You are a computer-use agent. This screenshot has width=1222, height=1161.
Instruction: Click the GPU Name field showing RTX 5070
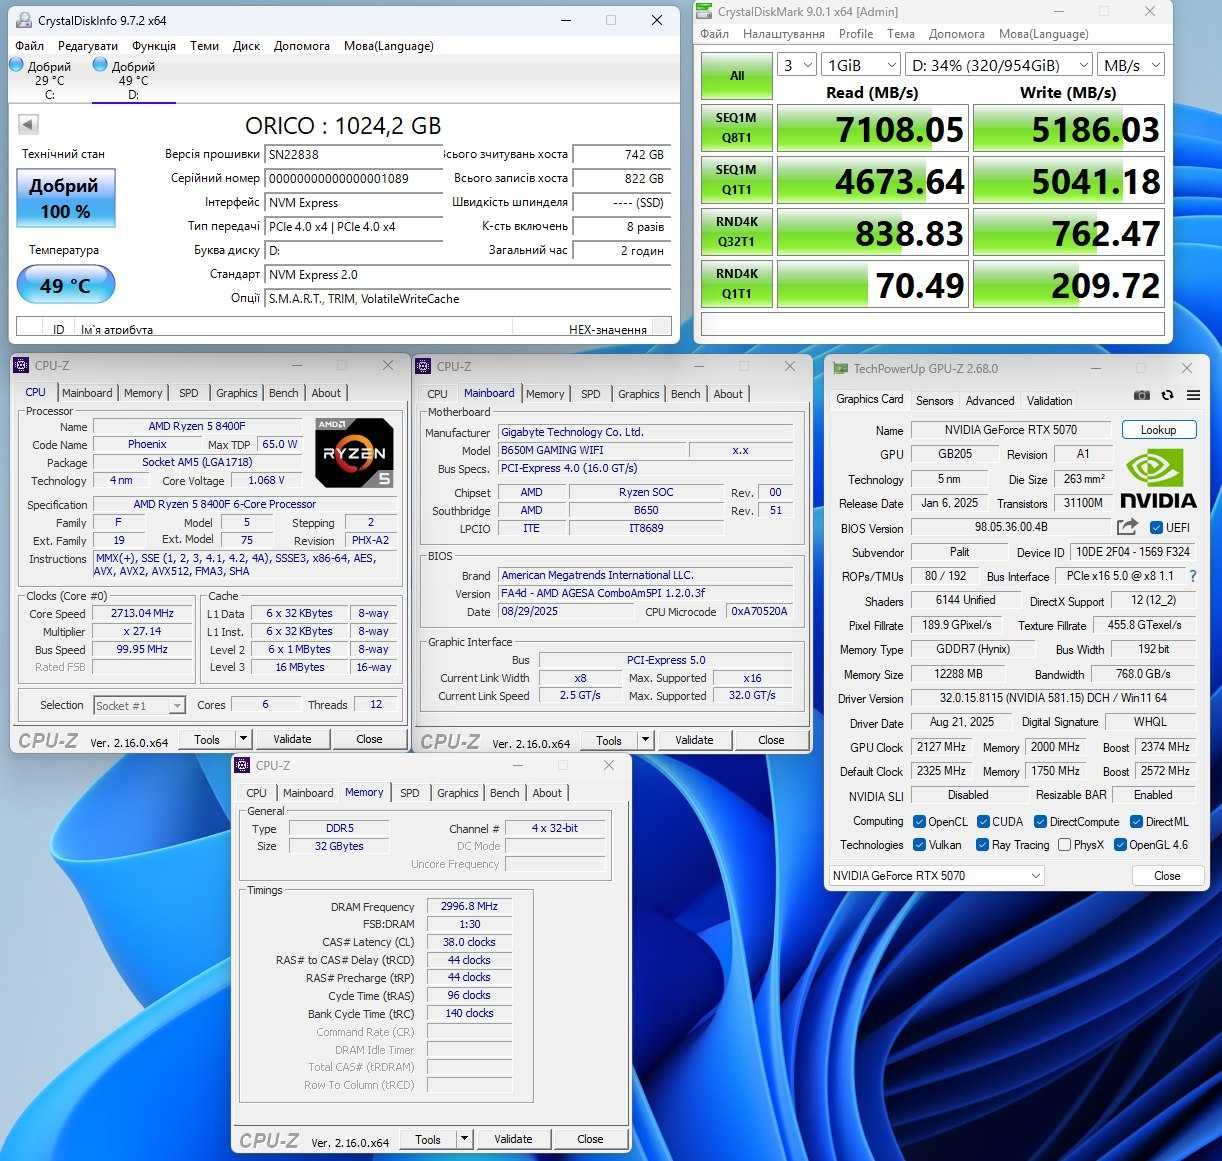[1010, 430]
